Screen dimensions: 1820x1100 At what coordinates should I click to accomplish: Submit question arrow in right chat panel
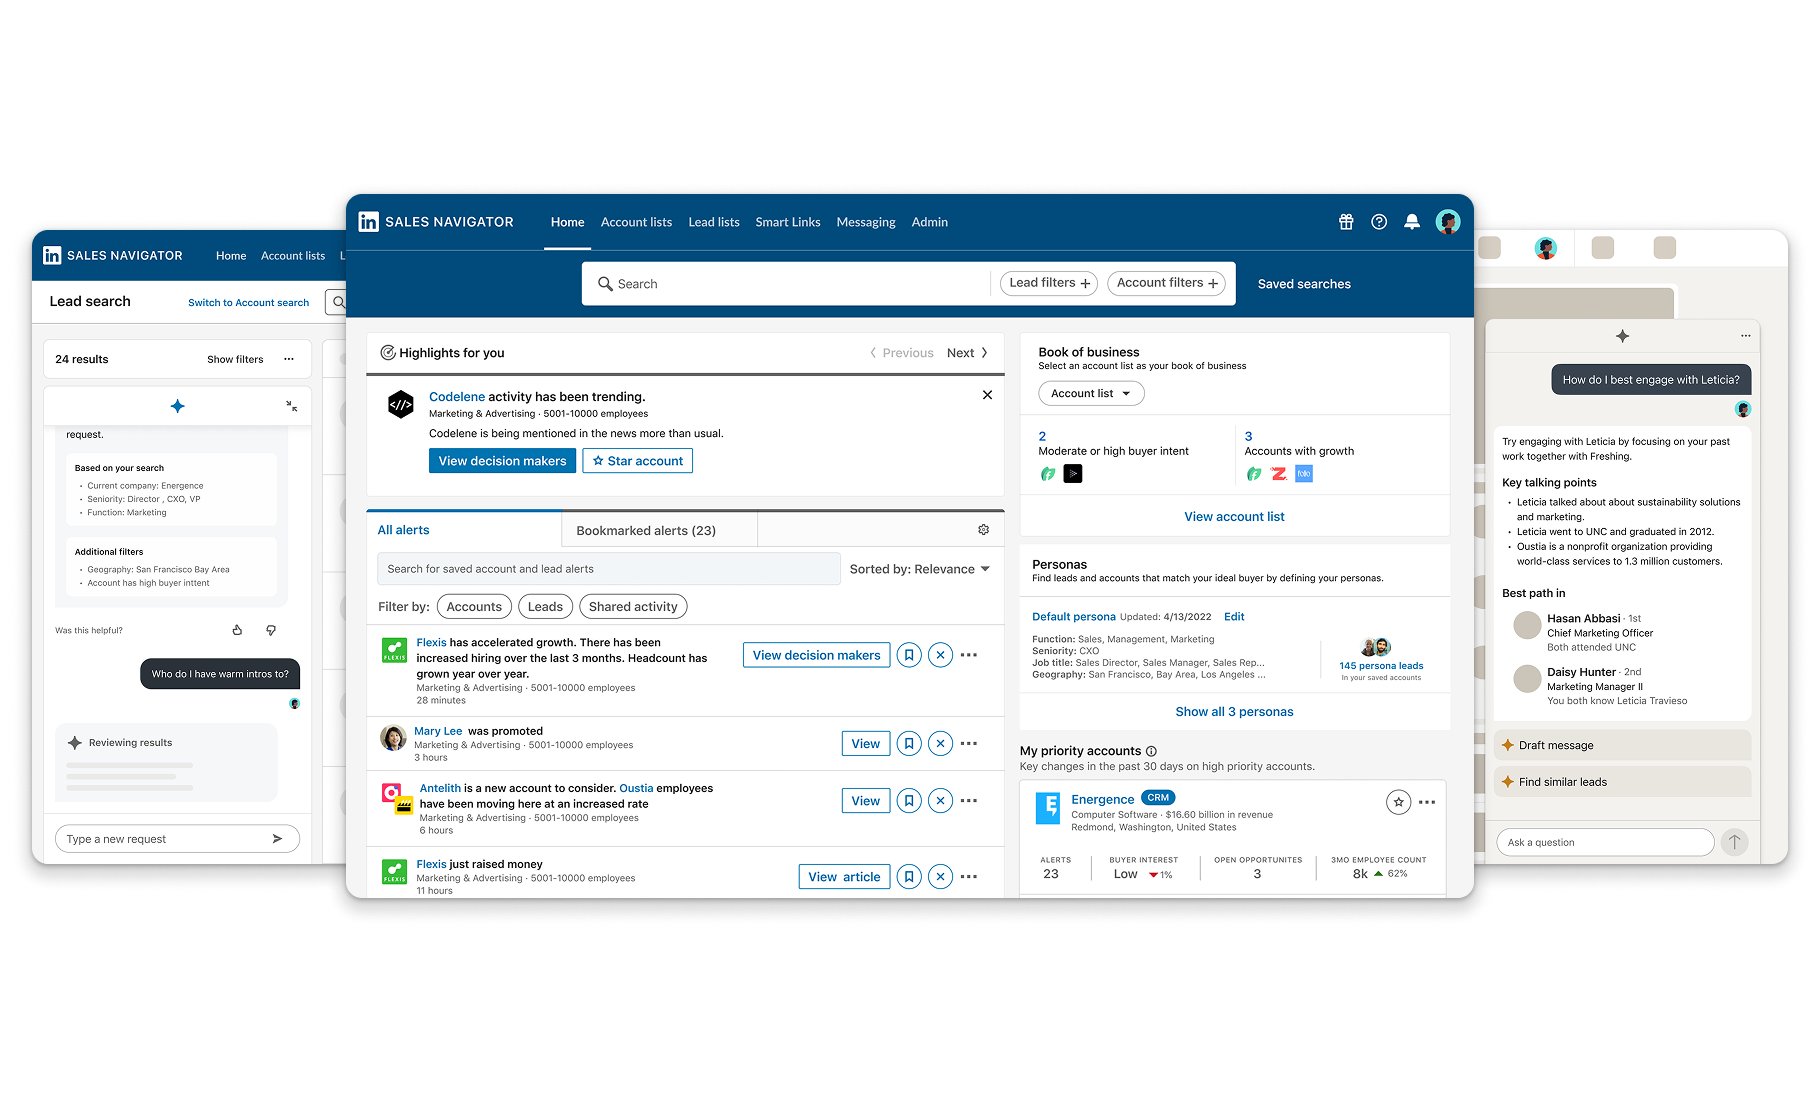pyautogui.click(x=1734, y=842)
